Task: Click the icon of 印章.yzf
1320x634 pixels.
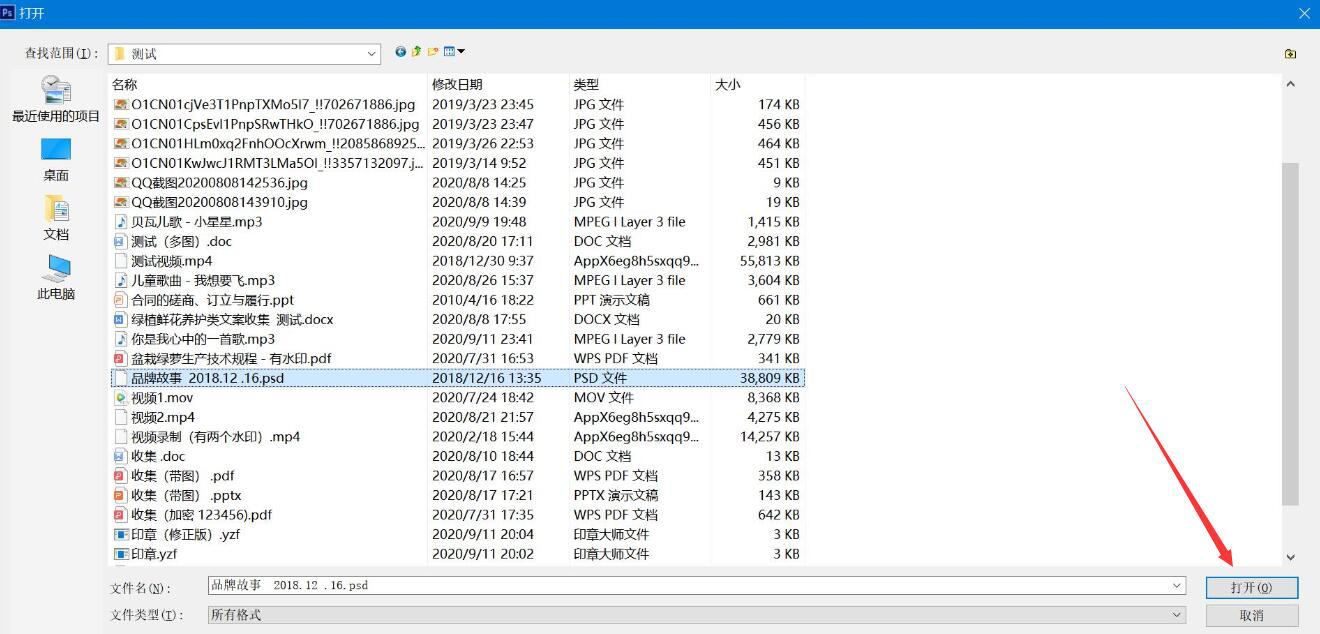Action: (121, 554)
